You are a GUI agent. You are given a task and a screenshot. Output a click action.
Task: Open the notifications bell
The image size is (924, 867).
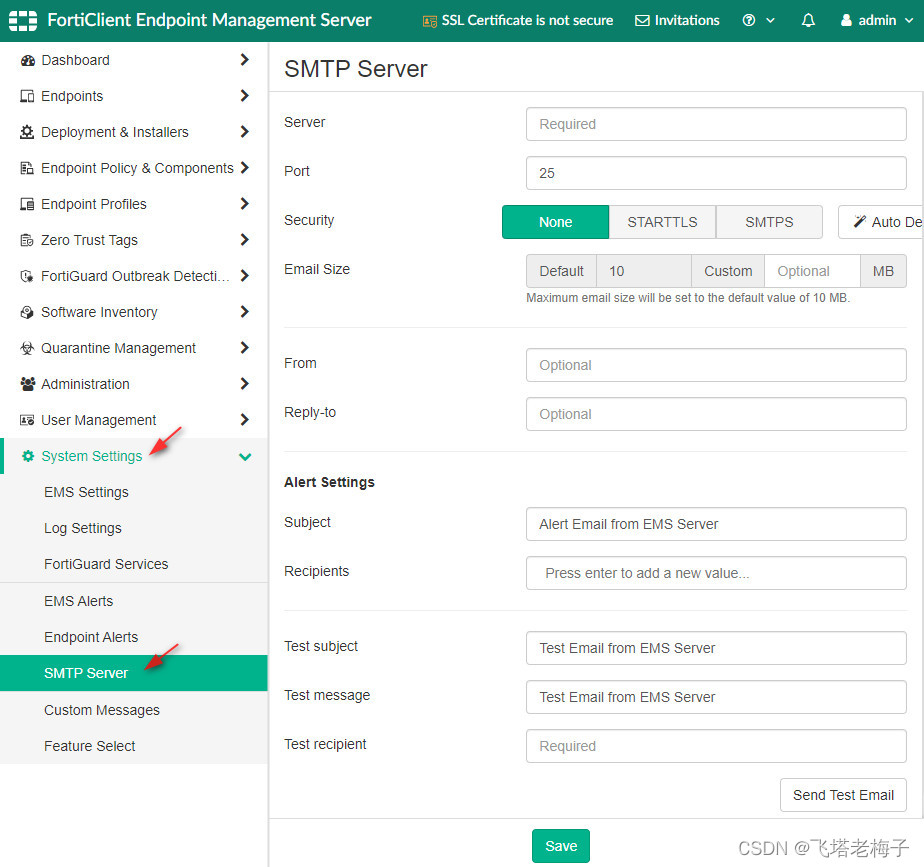click(x=808, y=21)
